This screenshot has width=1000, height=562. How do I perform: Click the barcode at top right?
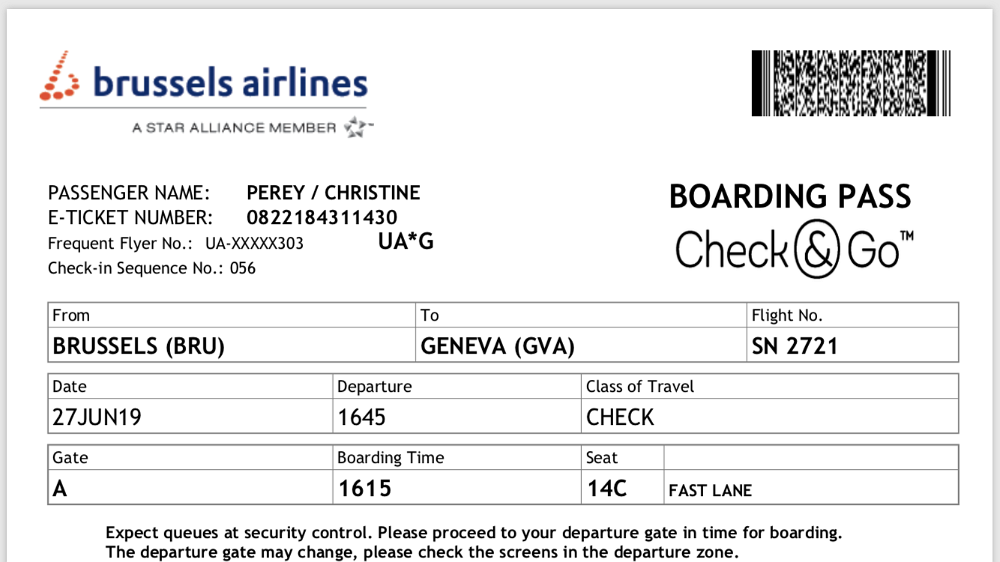pos(851,83)
